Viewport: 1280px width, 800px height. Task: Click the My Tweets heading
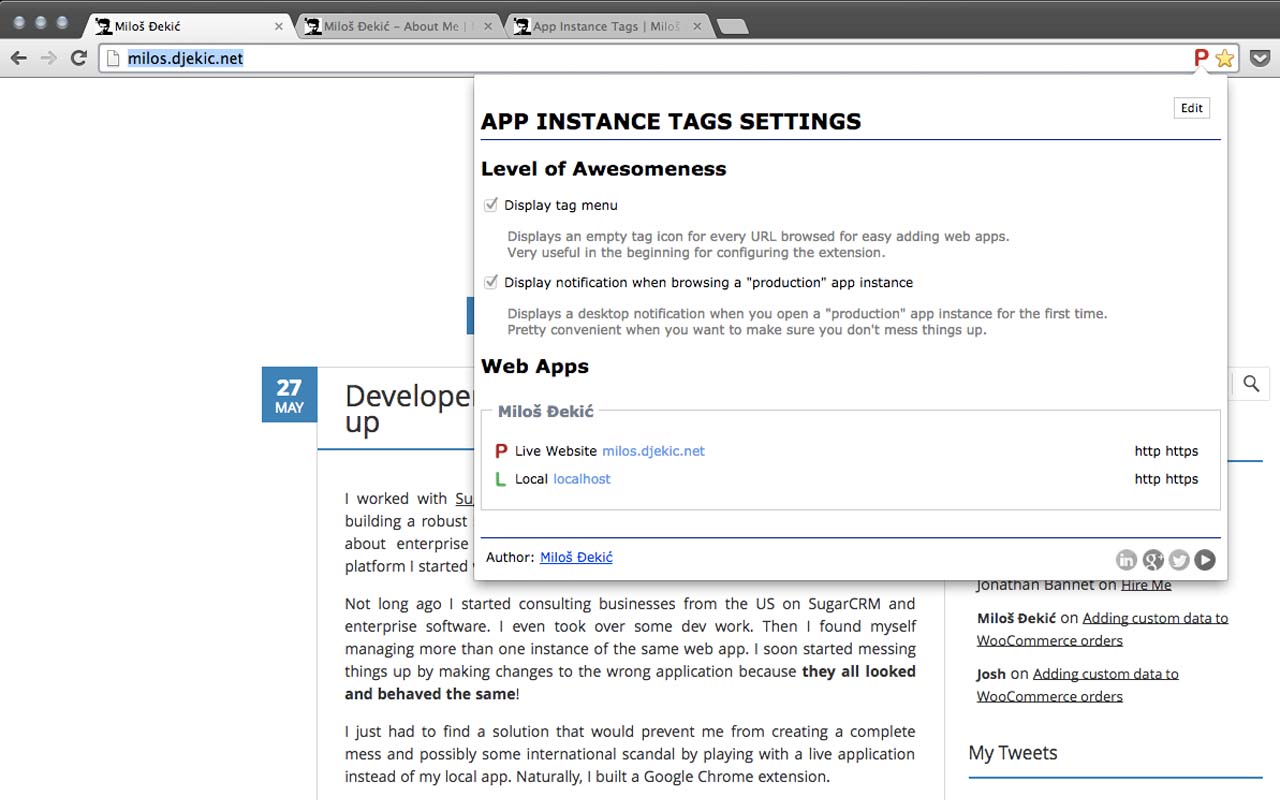pos(1013,753)
